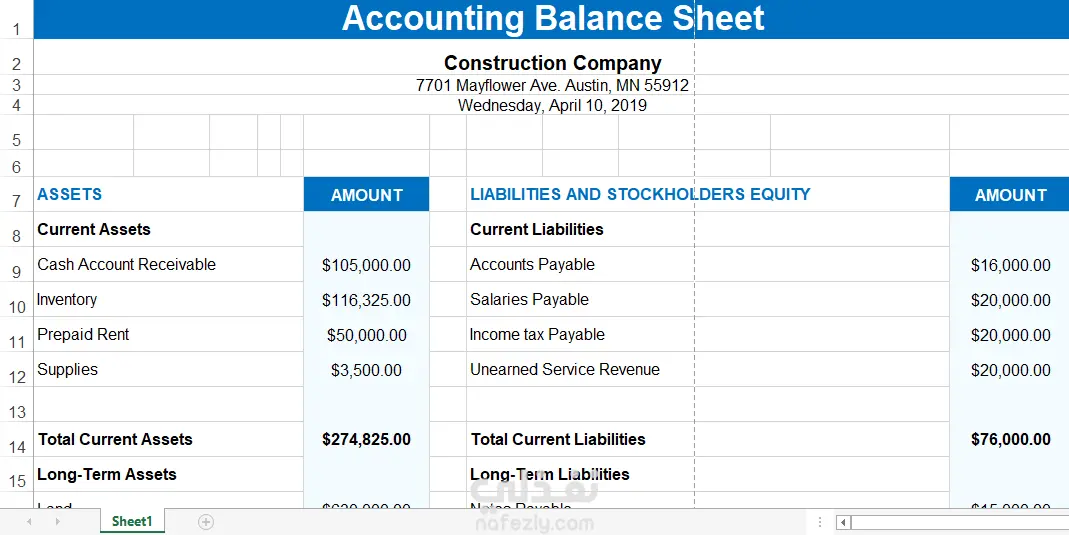The height and width of the screenshot is (535, 1069).
Task: Select the $76,000.00 total liabilities cell
Action: pos(1010,440)
